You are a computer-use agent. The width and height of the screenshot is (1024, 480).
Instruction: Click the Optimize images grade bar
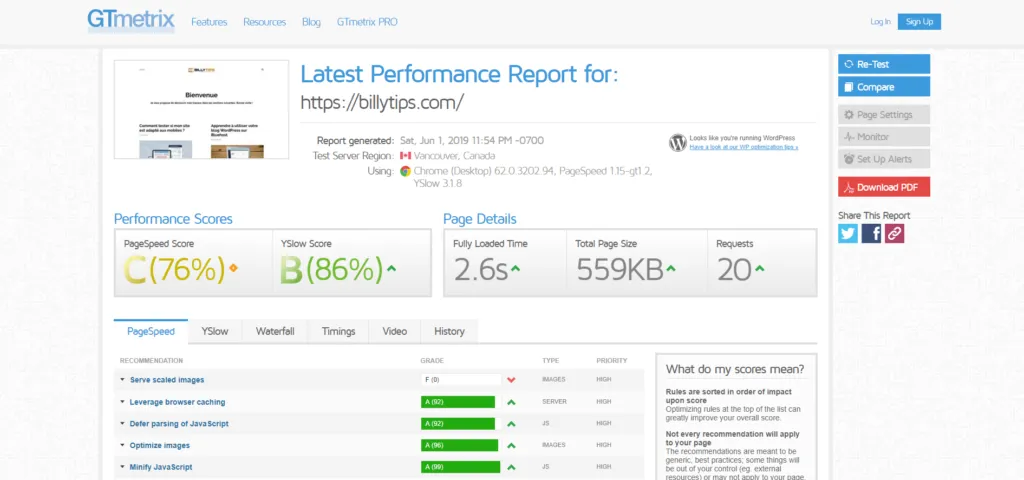point(459,445)
